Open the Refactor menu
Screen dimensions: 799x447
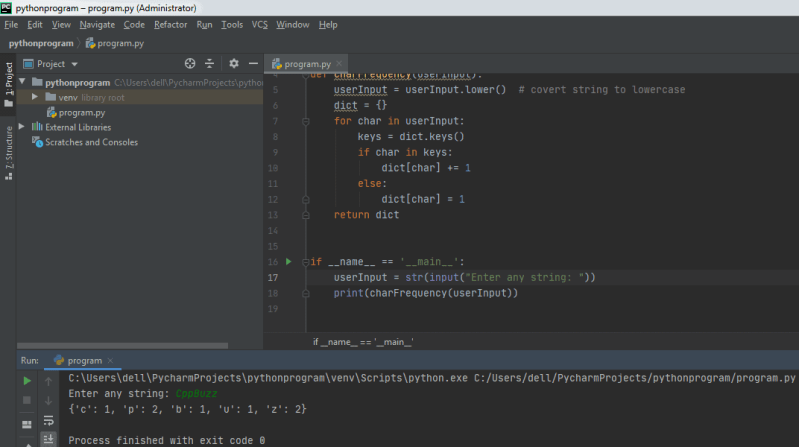(171, 24)
